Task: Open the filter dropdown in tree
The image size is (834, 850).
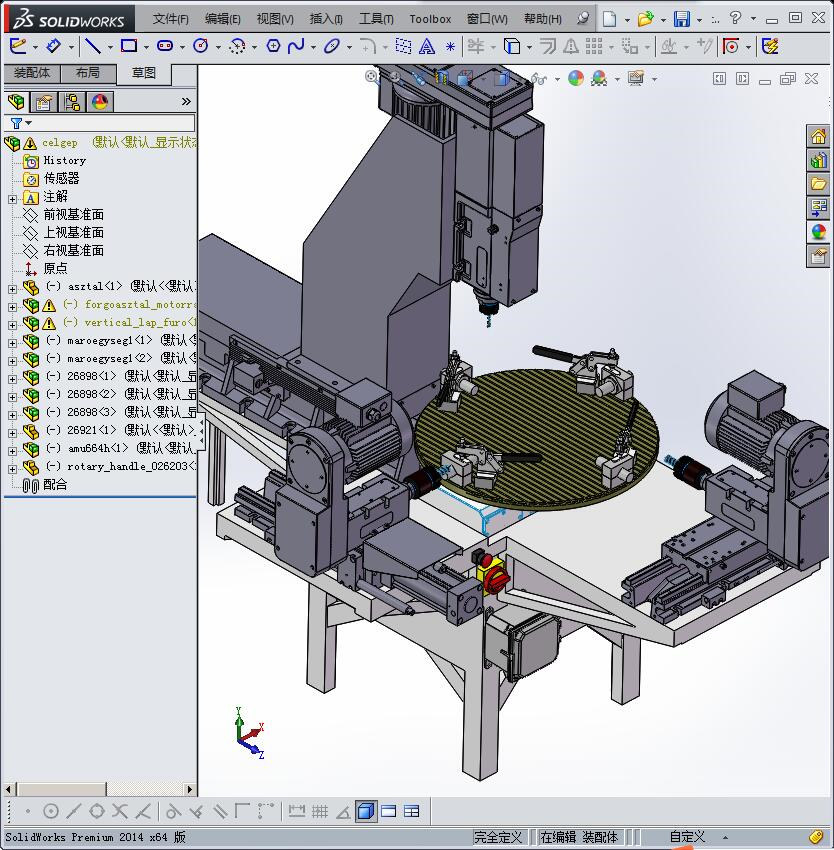Action: pos(29,123)
